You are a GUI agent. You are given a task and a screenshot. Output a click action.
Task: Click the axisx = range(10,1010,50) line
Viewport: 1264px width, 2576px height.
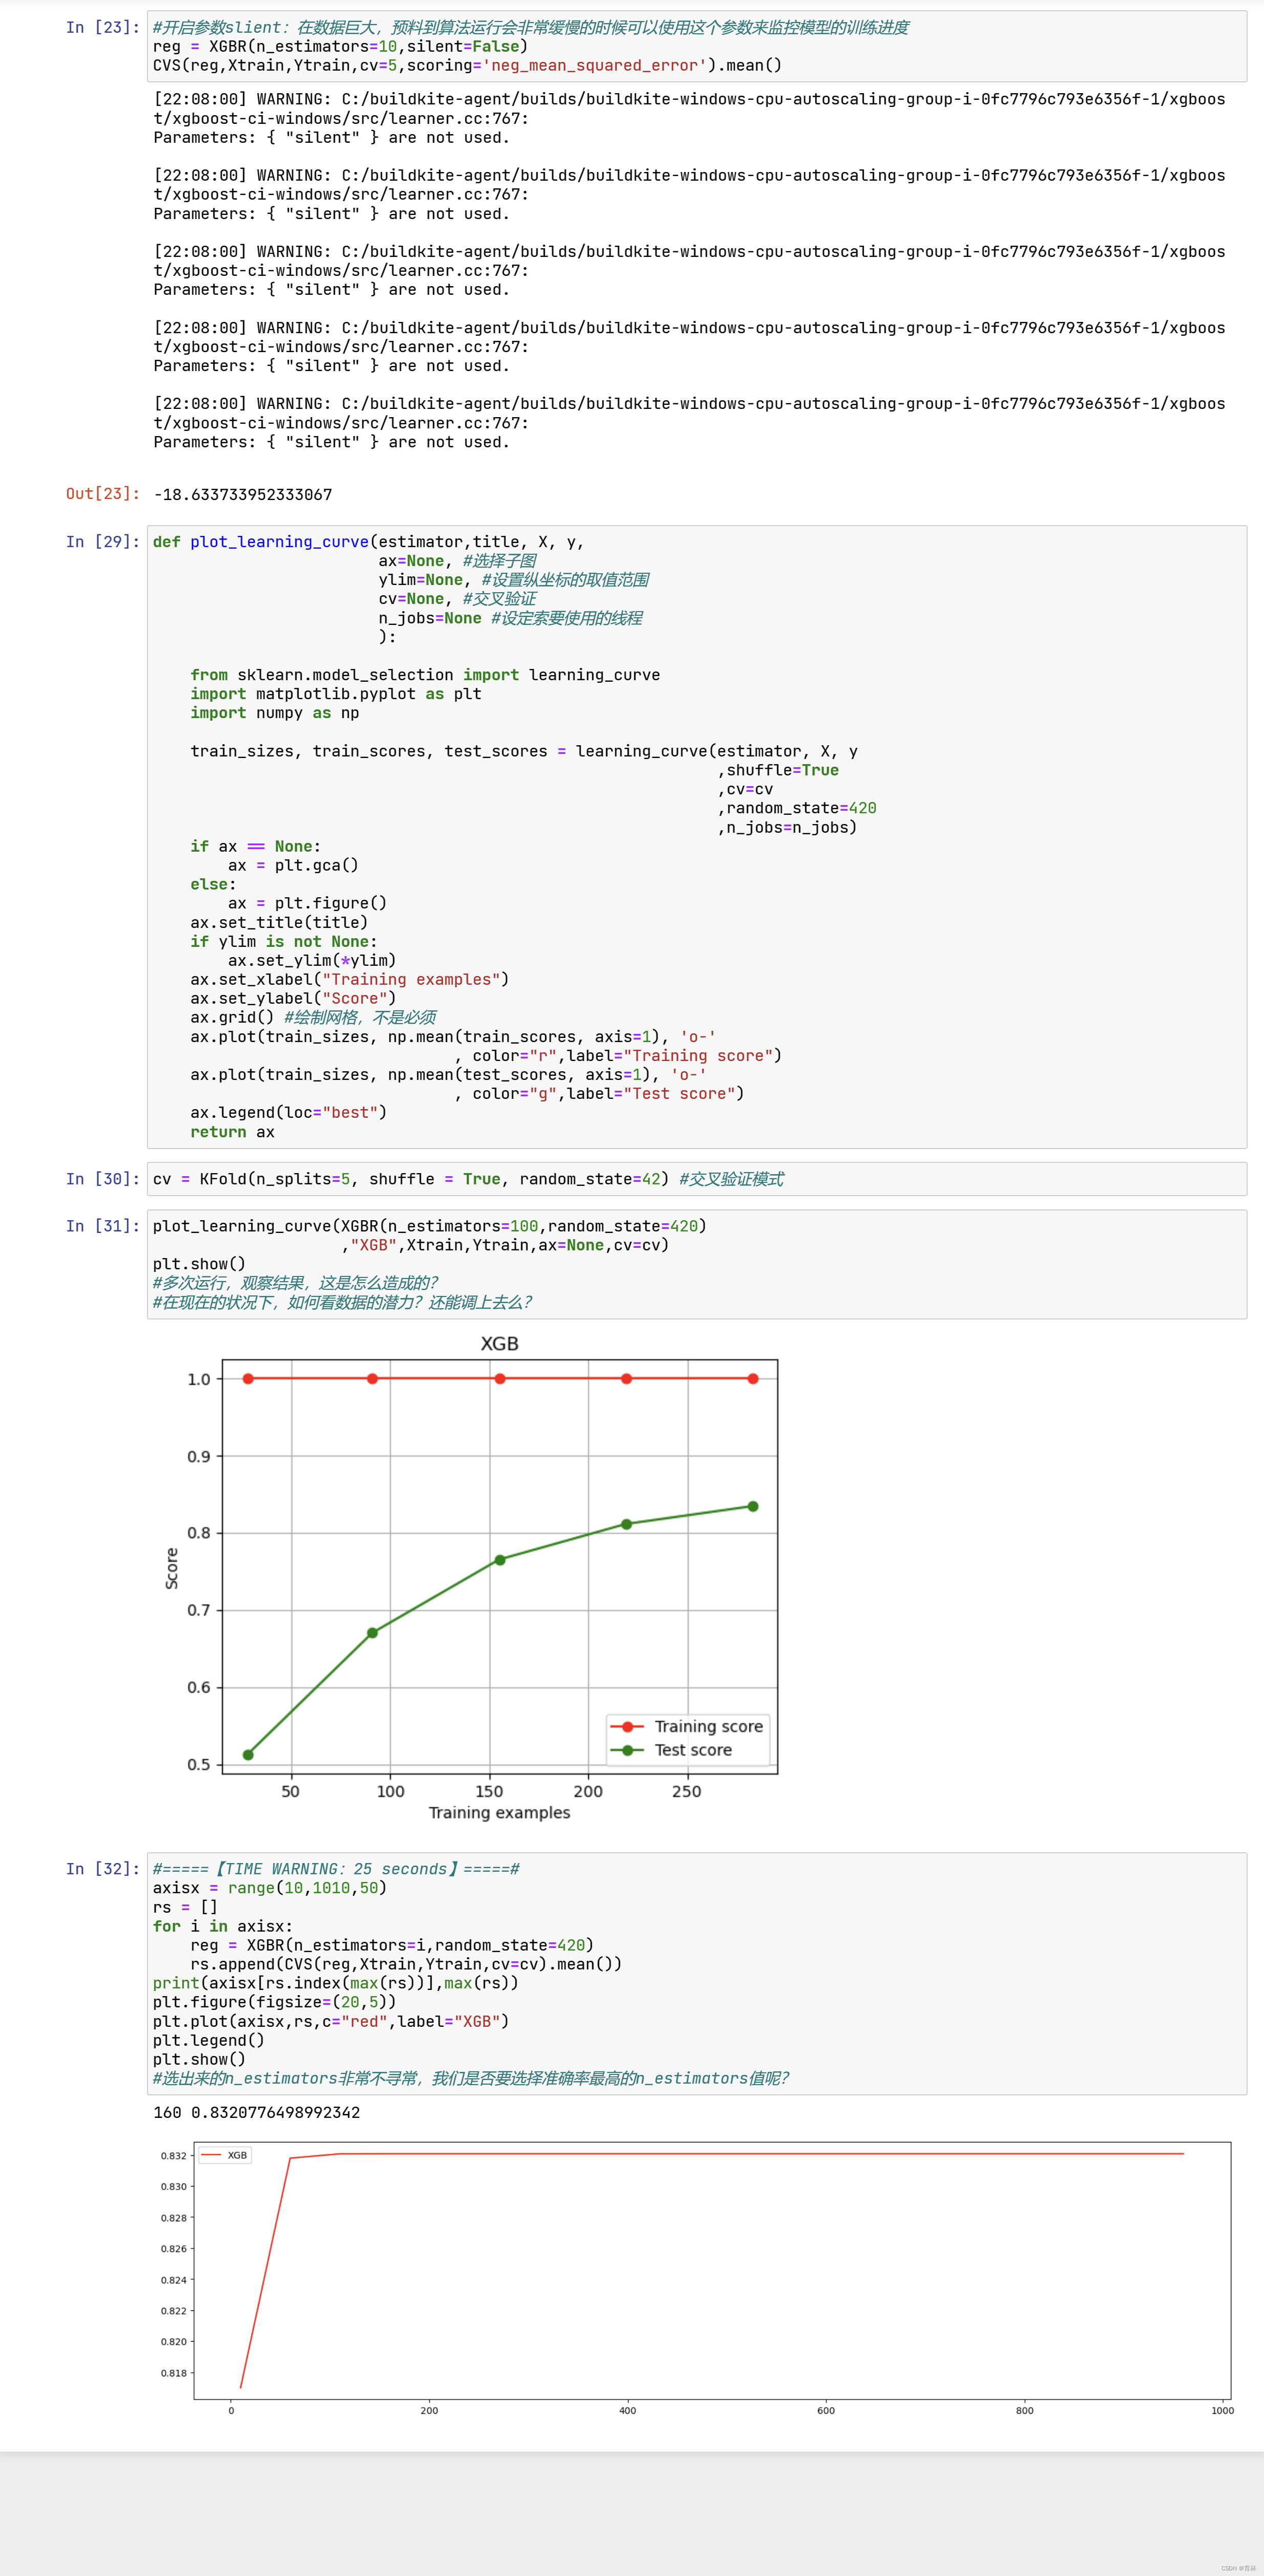click(x=270, y=1888)
